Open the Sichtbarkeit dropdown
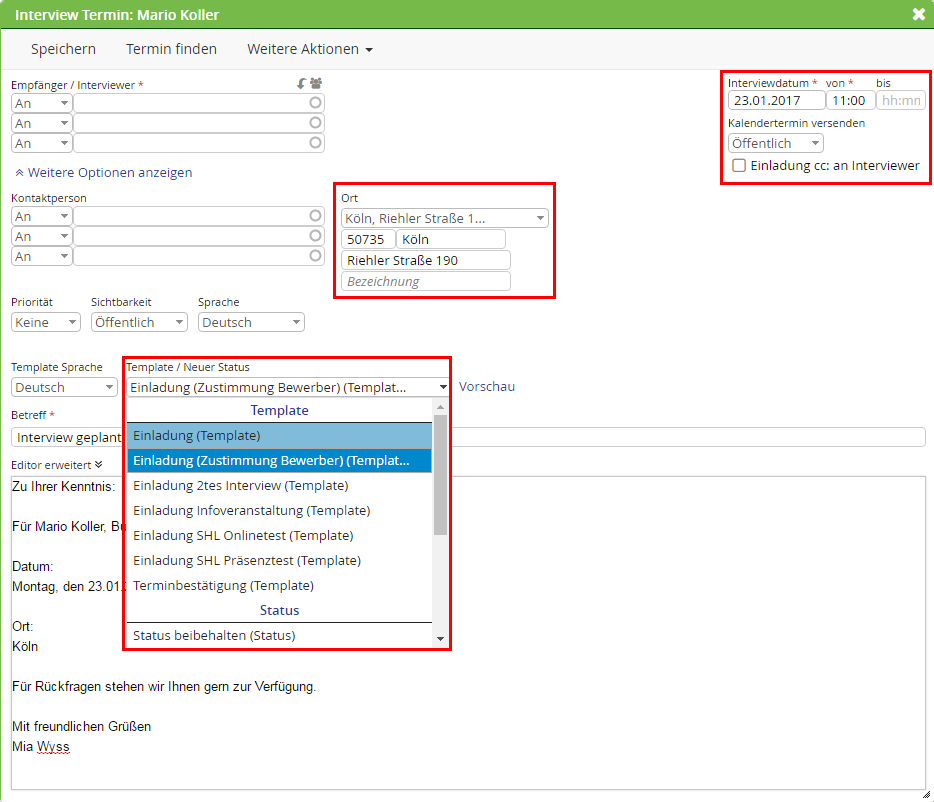Image resolution: width=934 pixels, height=802 pixels. tap(139, 322)
